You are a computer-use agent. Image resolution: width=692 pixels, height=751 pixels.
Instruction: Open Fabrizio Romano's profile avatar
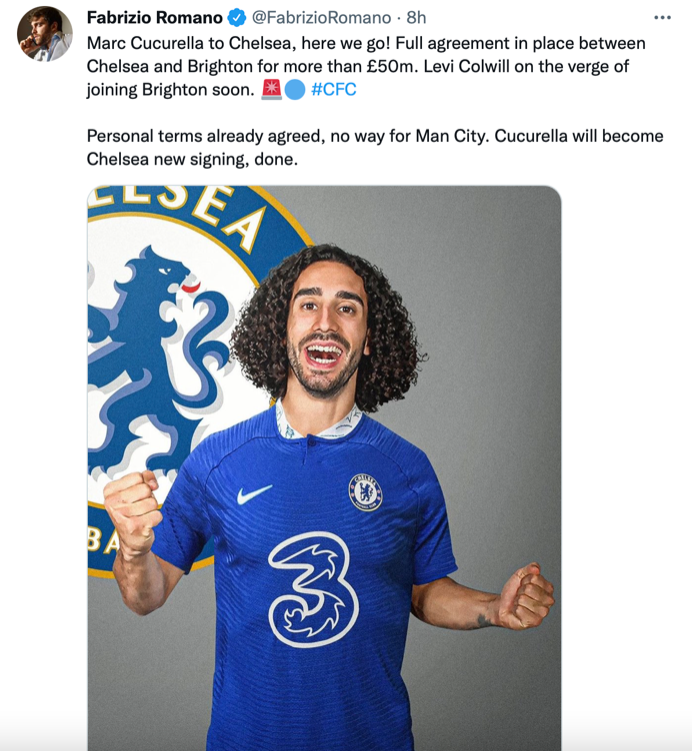pos(45,34)
